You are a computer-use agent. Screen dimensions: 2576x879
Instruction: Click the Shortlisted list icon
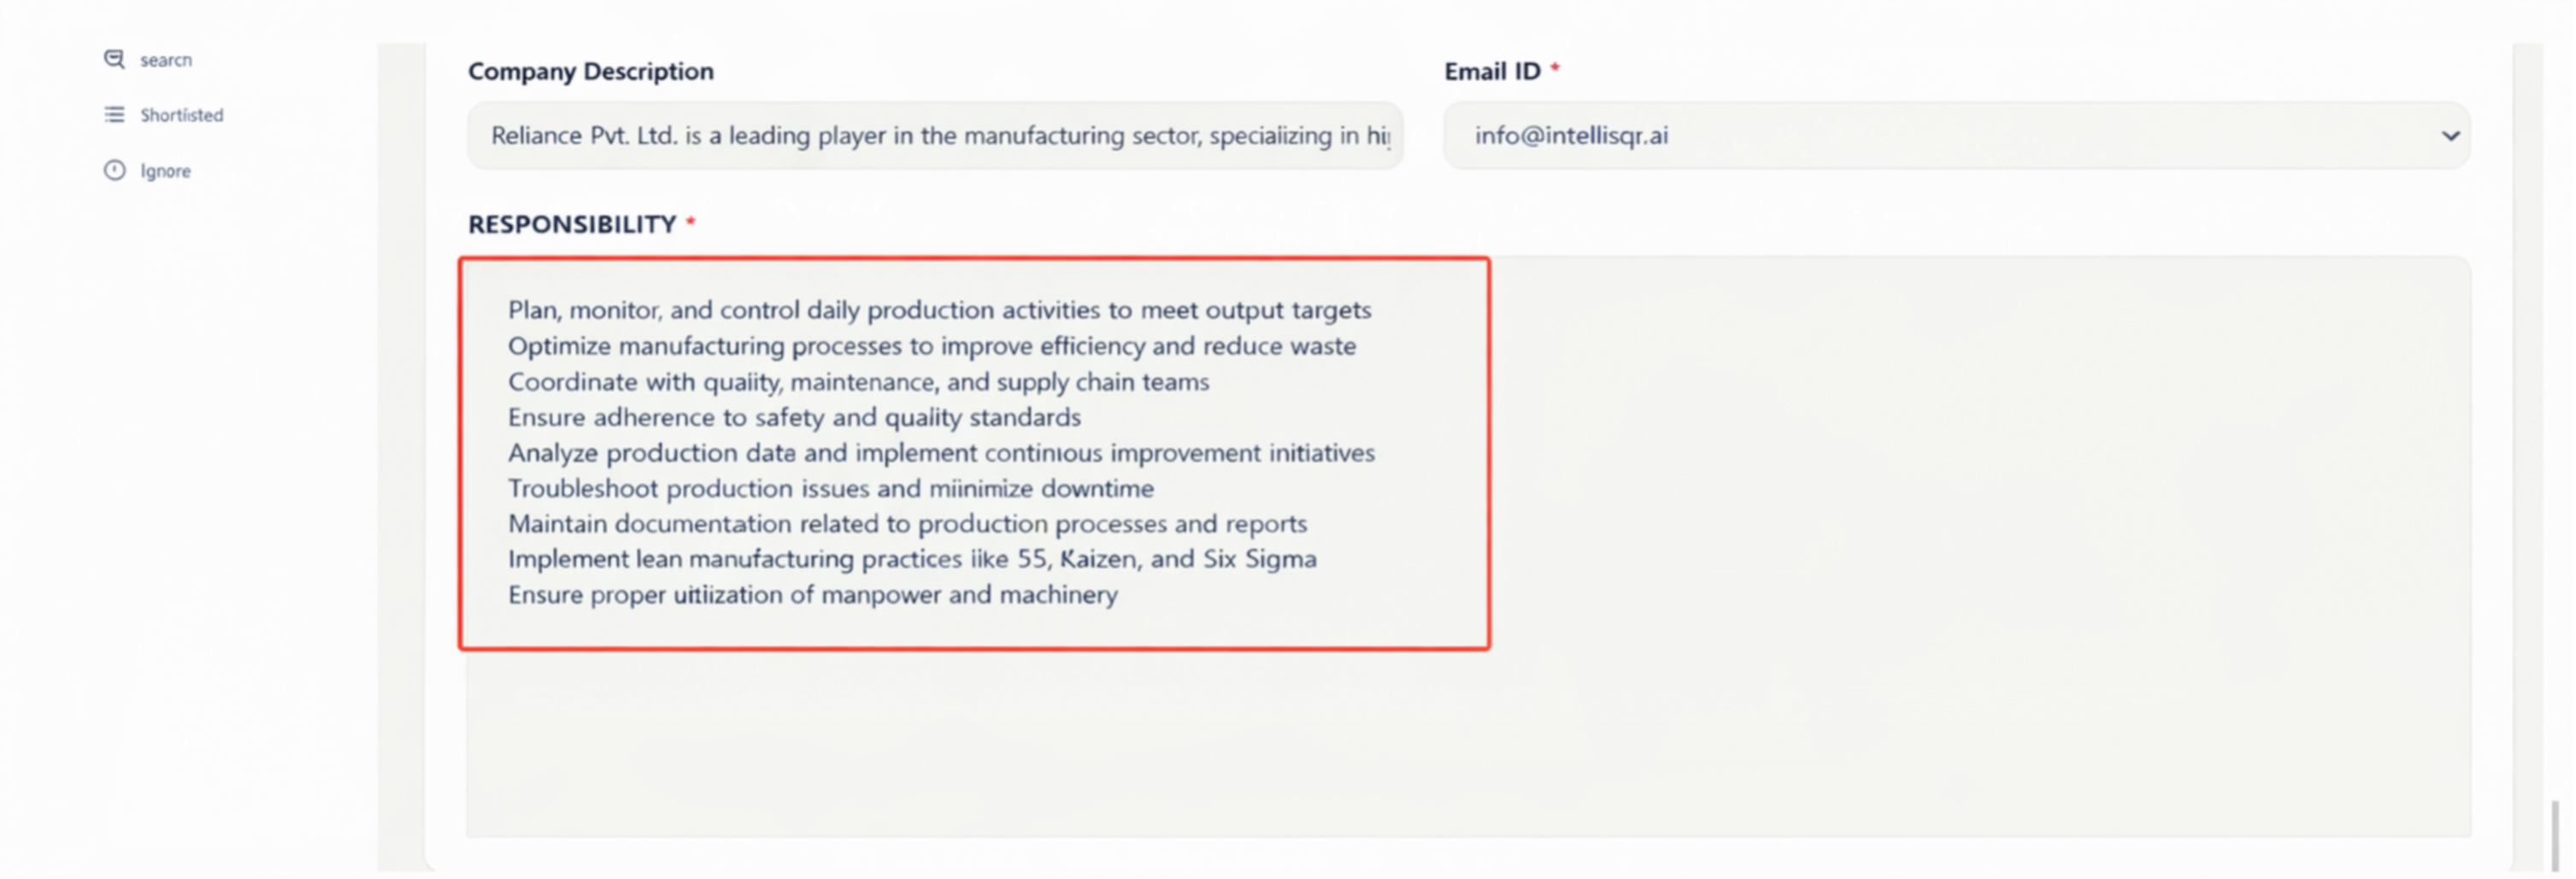(x=114, y=115)
